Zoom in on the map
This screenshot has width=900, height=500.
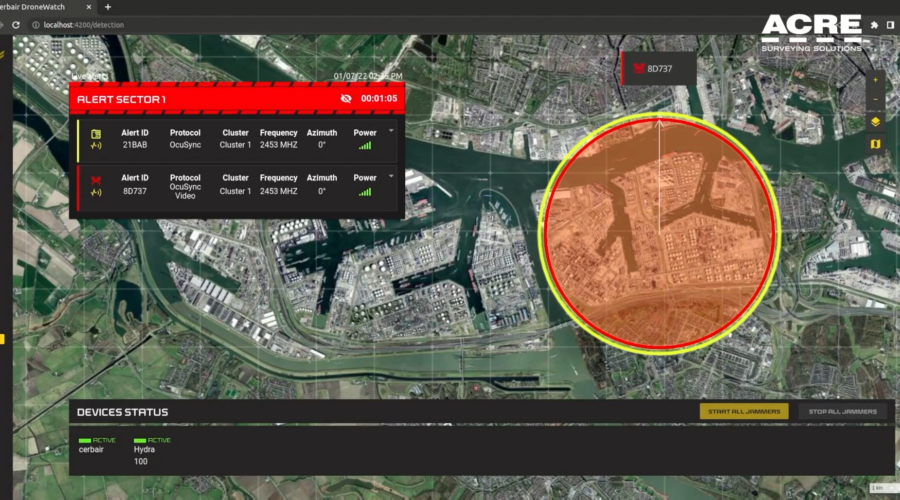coord(875,79)
